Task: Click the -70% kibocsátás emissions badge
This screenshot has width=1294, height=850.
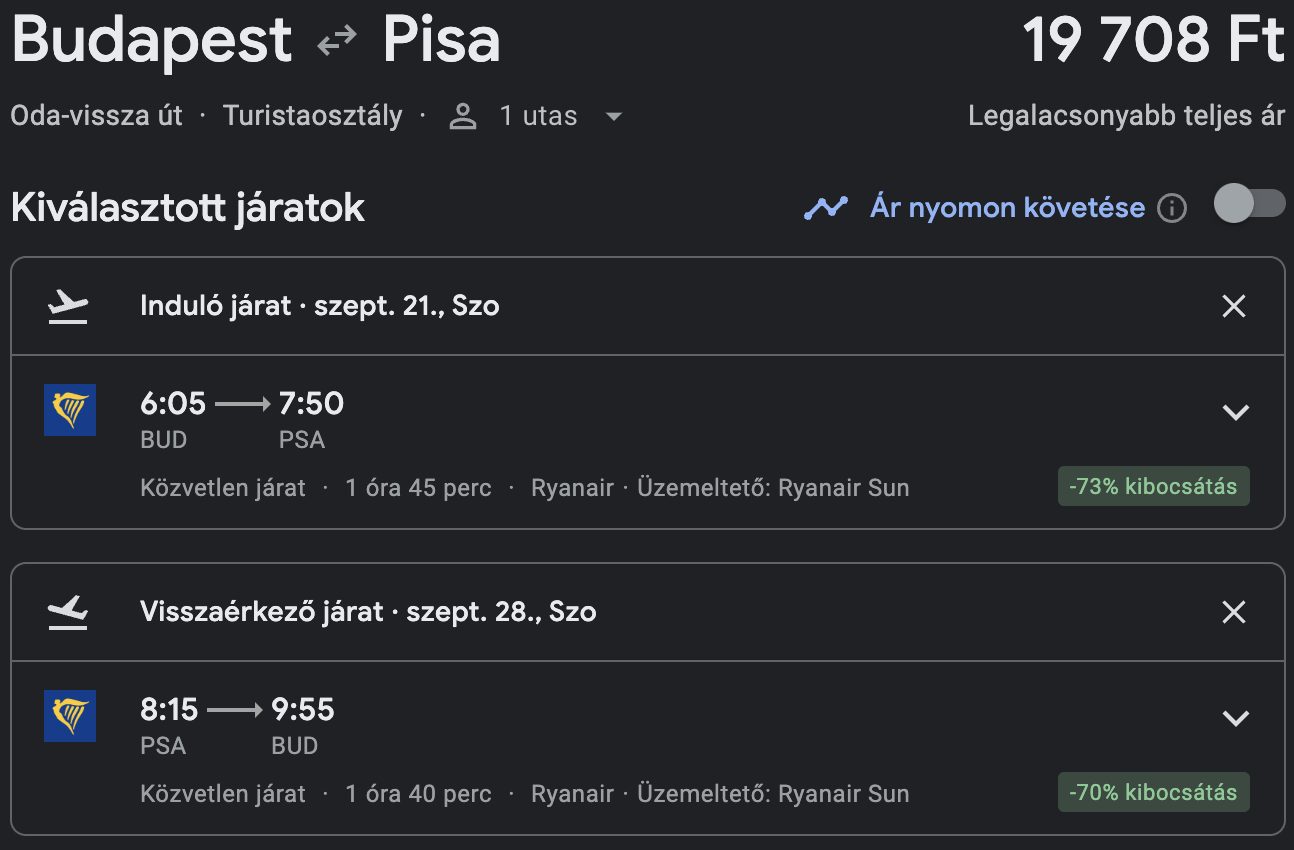Action: click(1153, 793)
